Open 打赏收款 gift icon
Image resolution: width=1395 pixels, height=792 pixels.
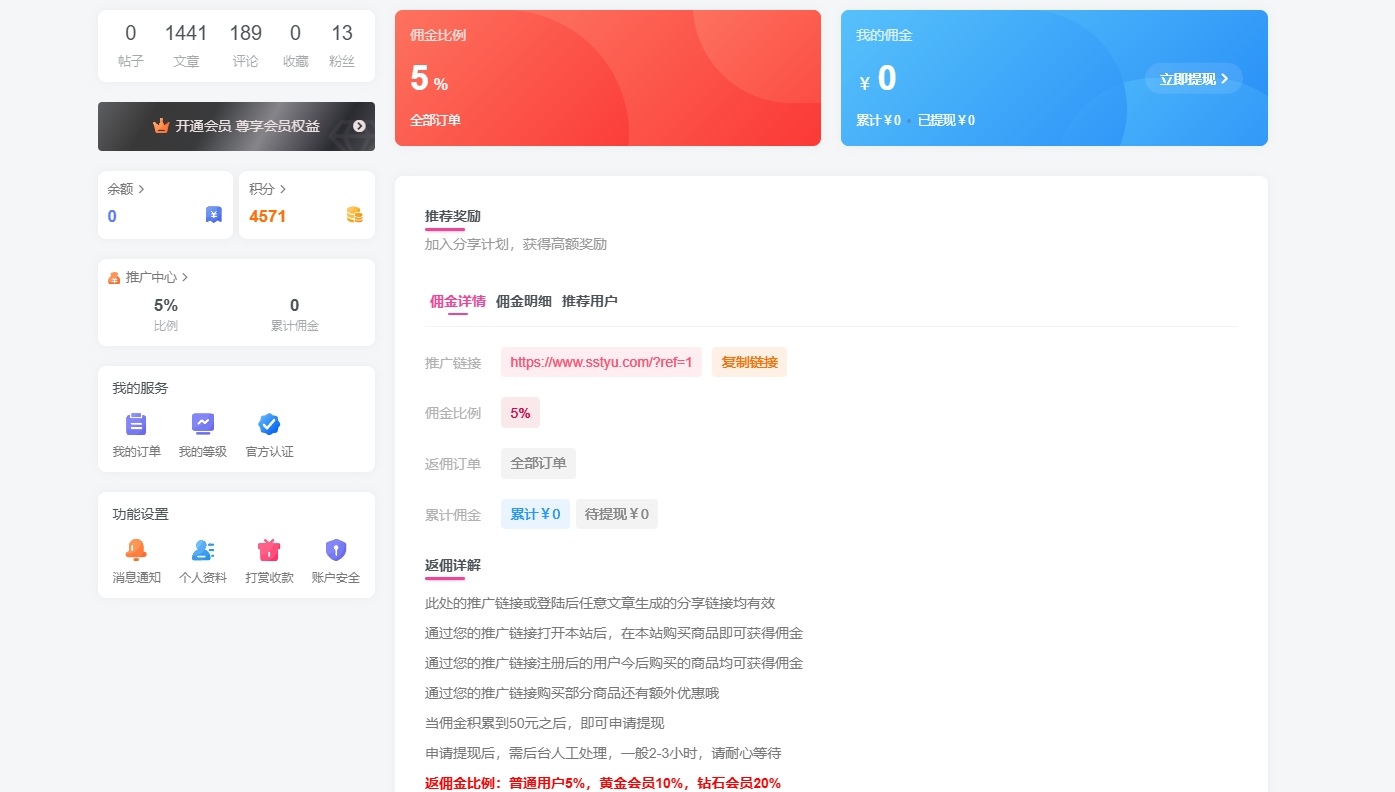click(x=268, y=549)
